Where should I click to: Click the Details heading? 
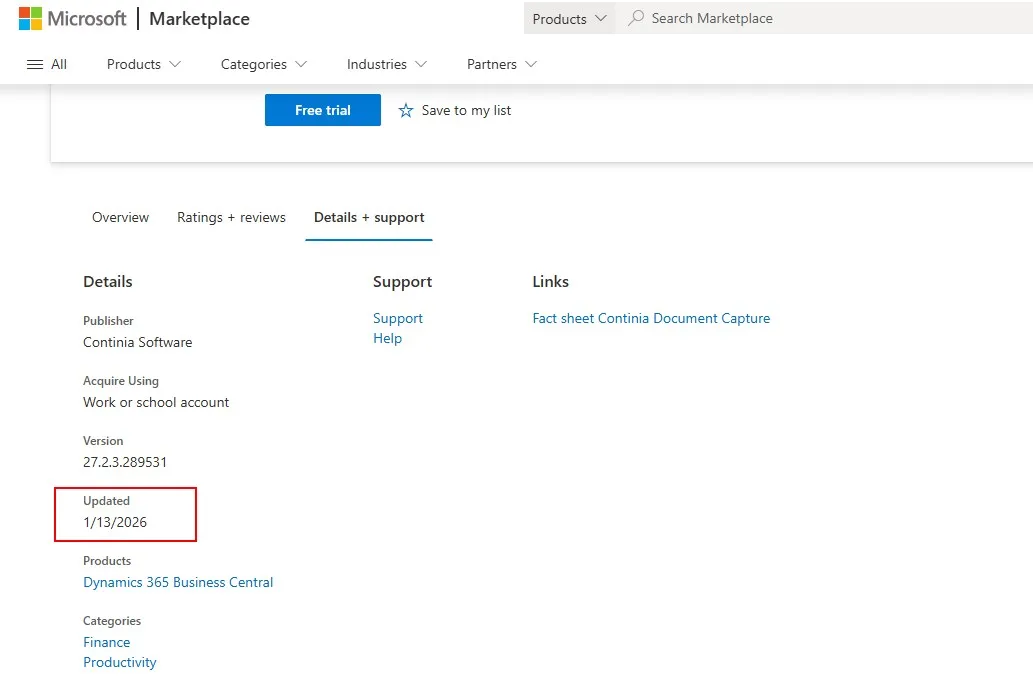[x=108, y=281]
